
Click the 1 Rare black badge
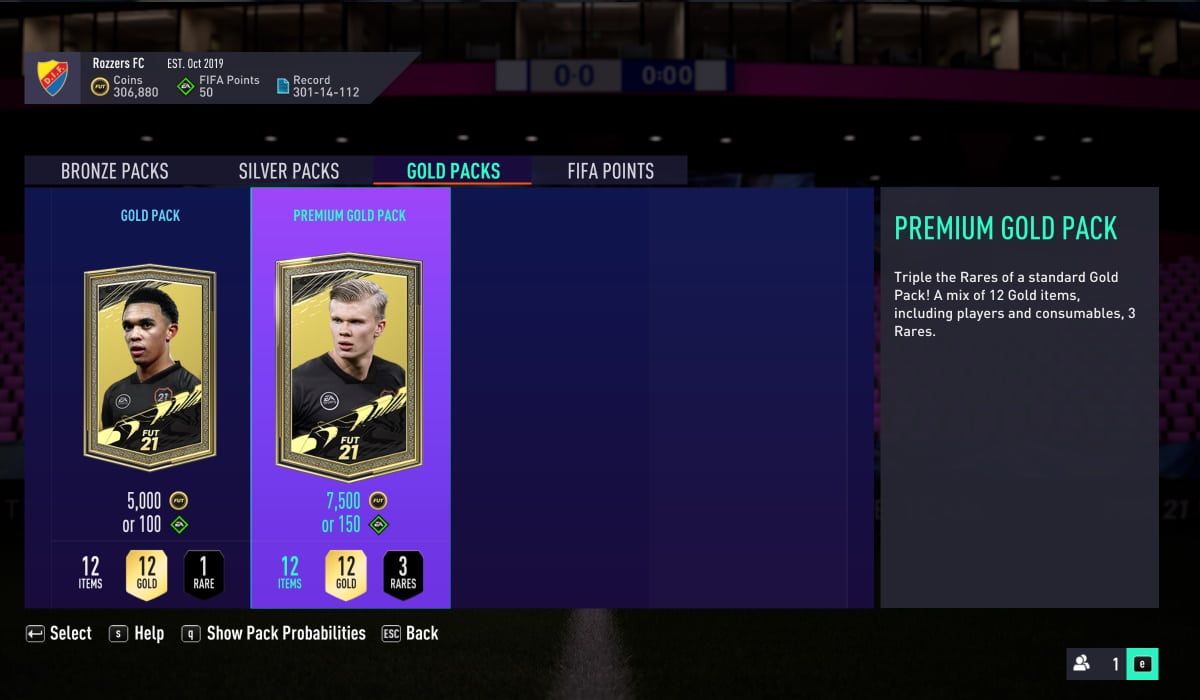pos(204,575)
